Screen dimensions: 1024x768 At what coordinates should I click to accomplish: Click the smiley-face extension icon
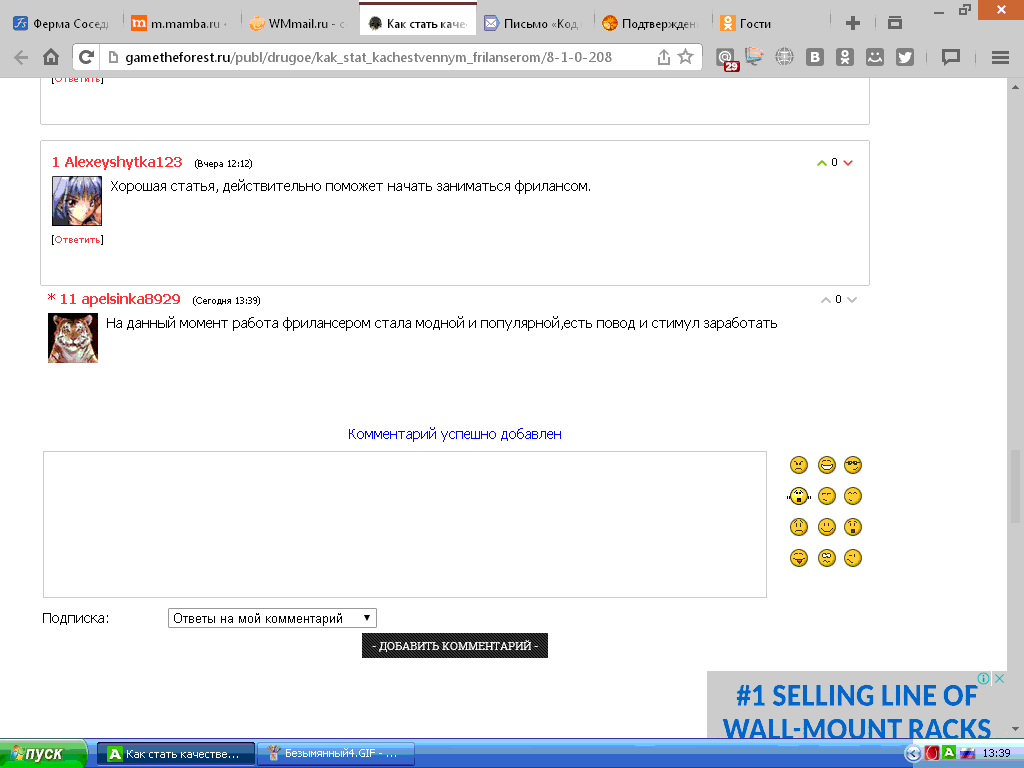pos(874,57)
